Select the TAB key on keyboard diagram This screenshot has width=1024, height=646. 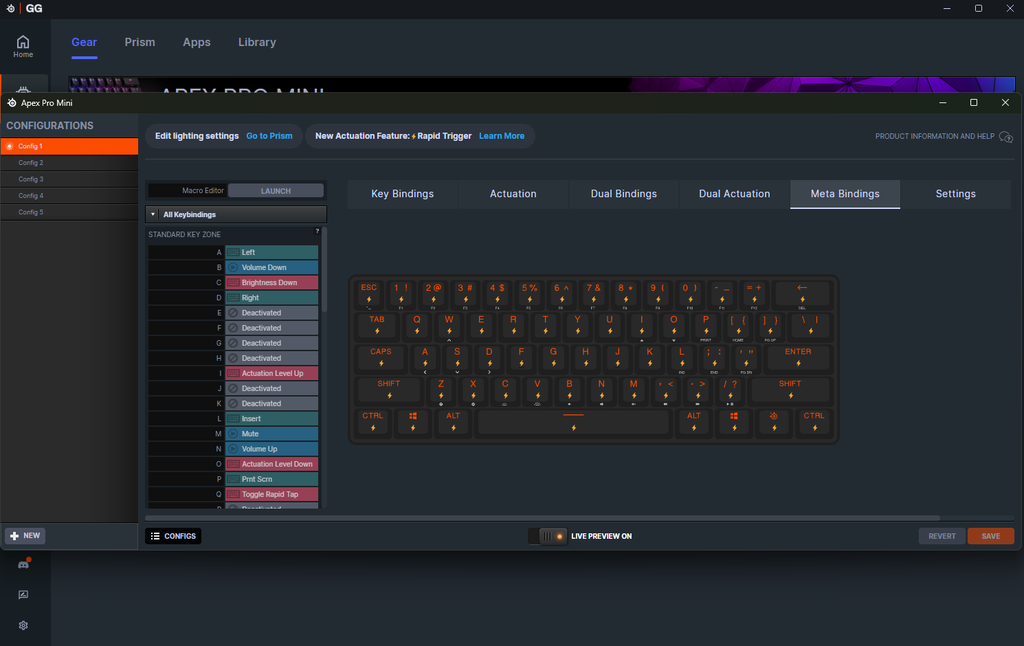377,325
